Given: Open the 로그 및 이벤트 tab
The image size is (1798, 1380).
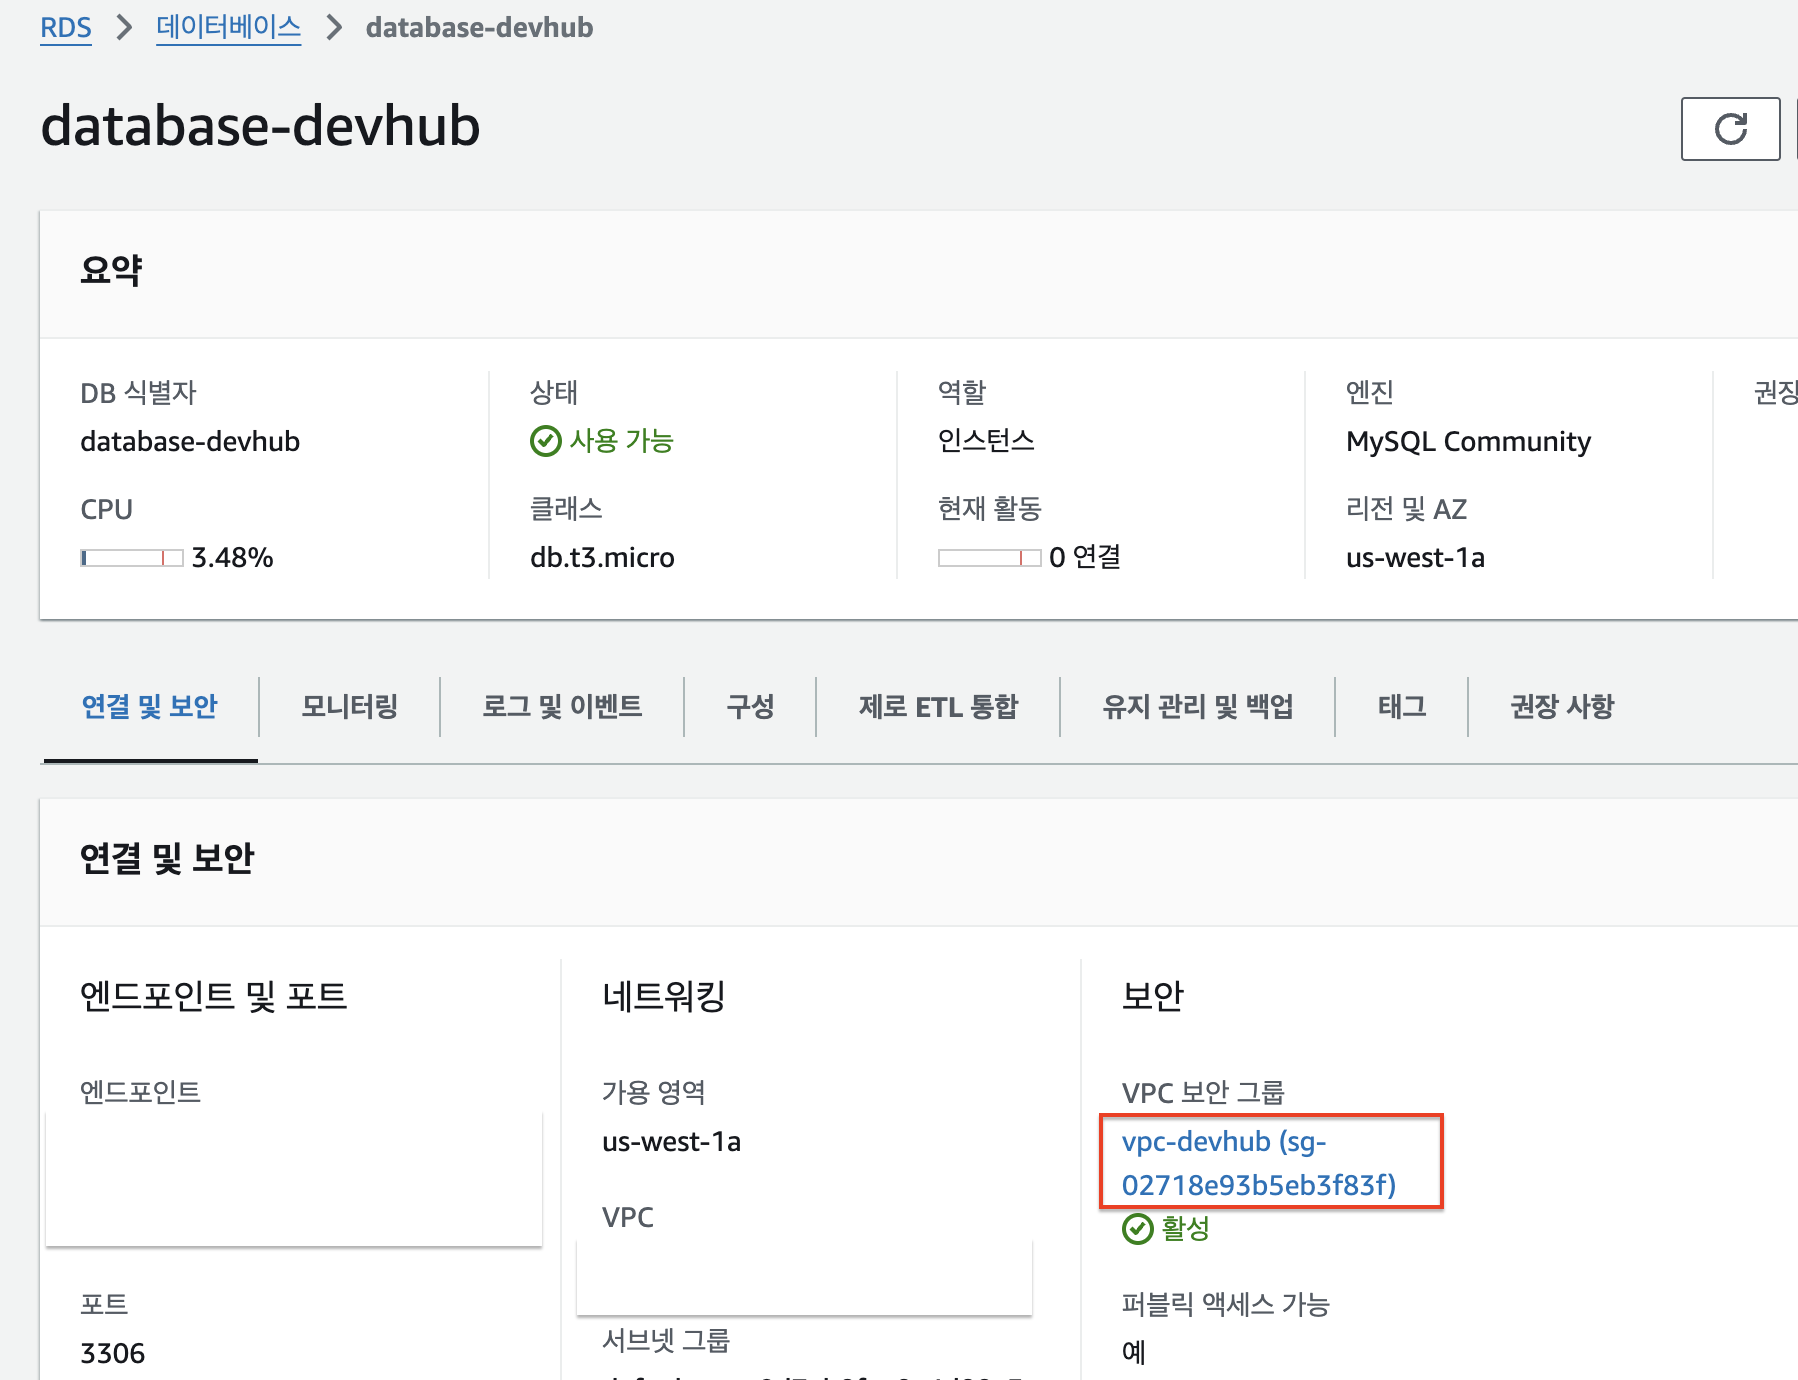Looking at the screenshot, I should 562,707.
